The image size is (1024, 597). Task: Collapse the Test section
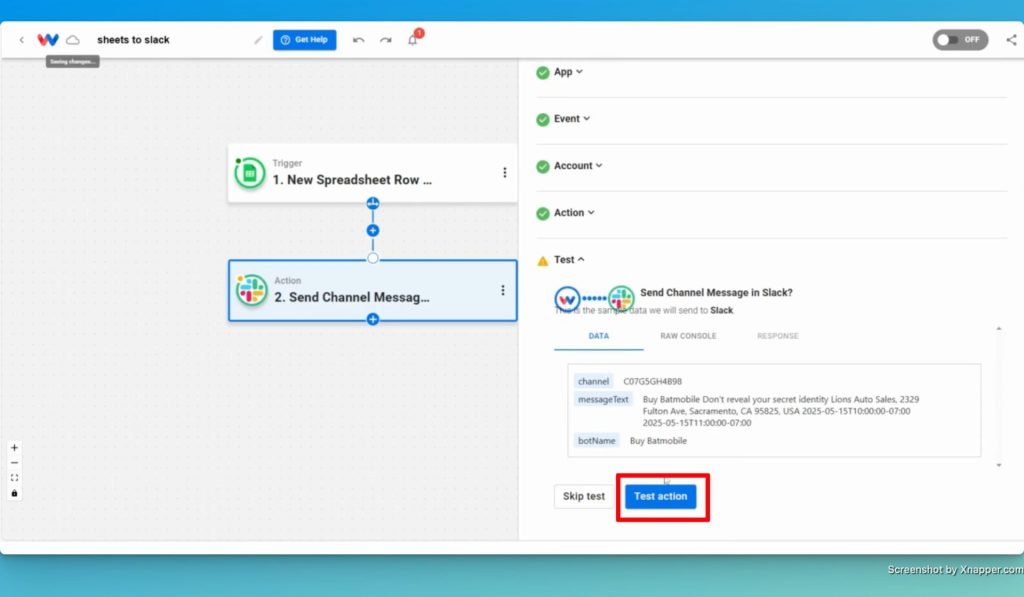[569, 260]
